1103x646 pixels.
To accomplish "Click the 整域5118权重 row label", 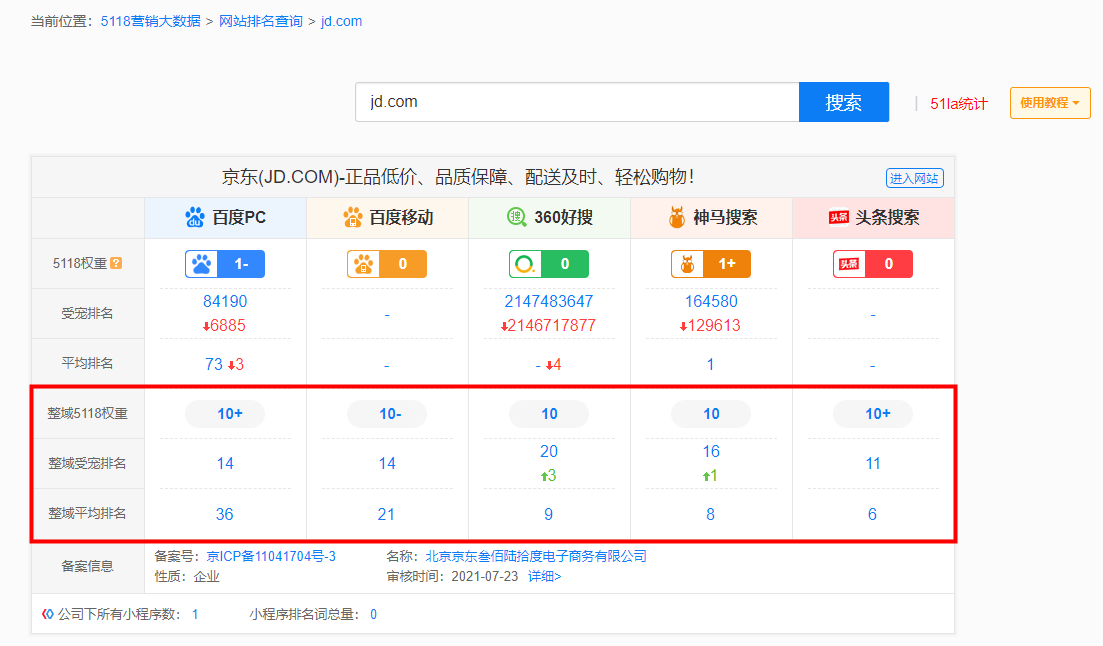I will [87, 414].
